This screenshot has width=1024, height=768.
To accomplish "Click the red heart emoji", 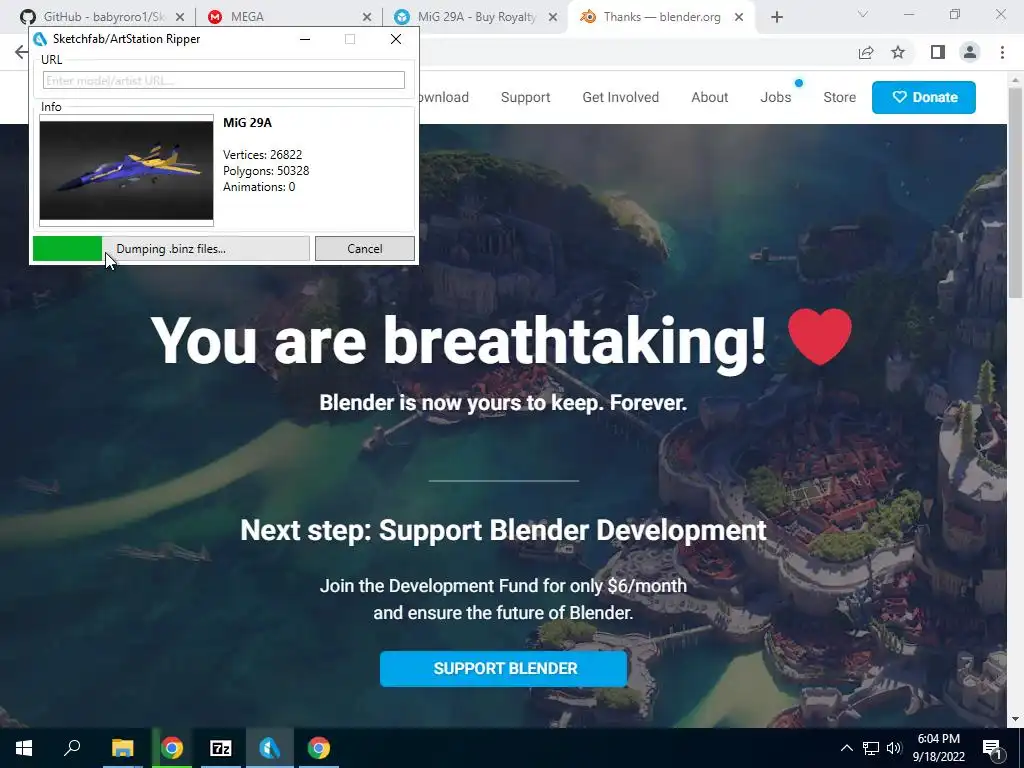I will click(x=820, y=336).
